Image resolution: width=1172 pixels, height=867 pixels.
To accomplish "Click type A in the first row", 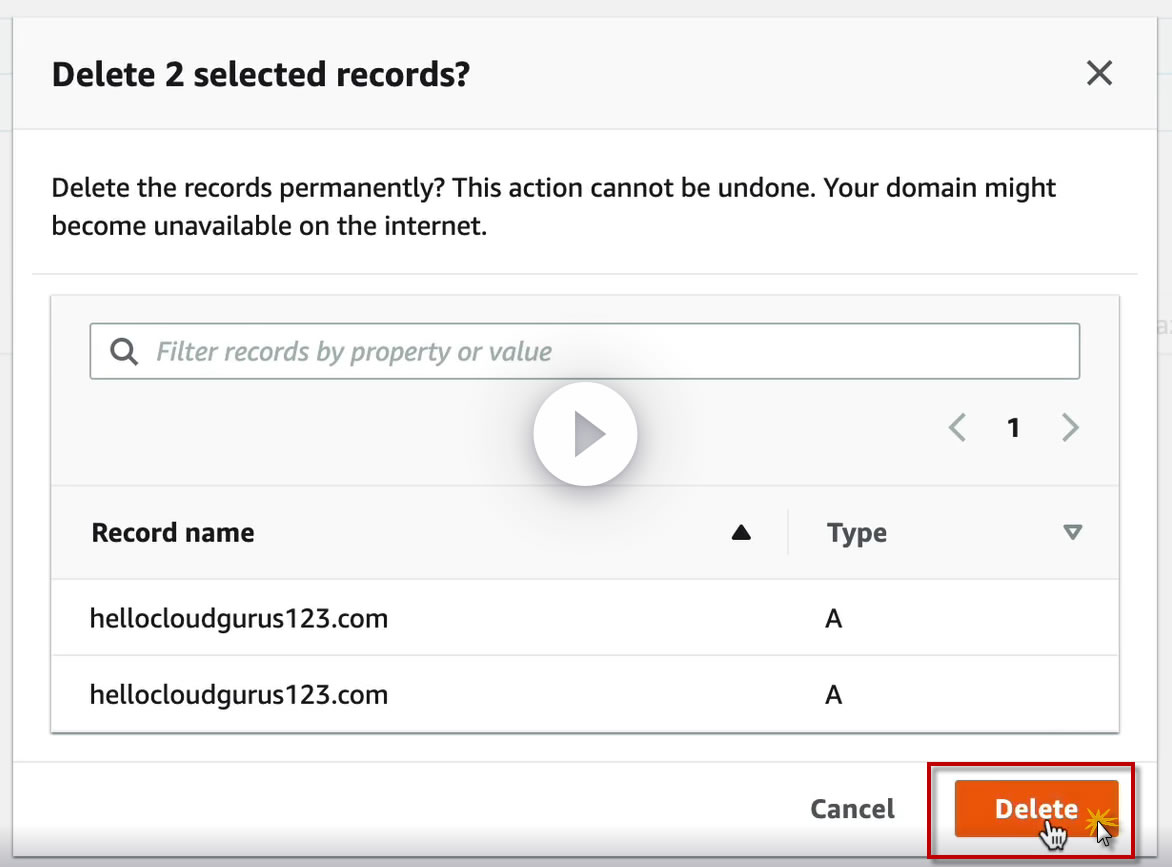I will pyautogui.click(x=834, y=619).
